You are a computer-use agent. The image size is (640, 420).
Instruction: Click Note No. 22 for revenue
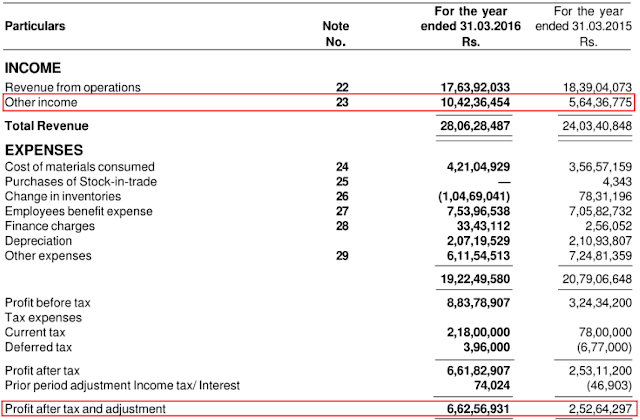342,87
